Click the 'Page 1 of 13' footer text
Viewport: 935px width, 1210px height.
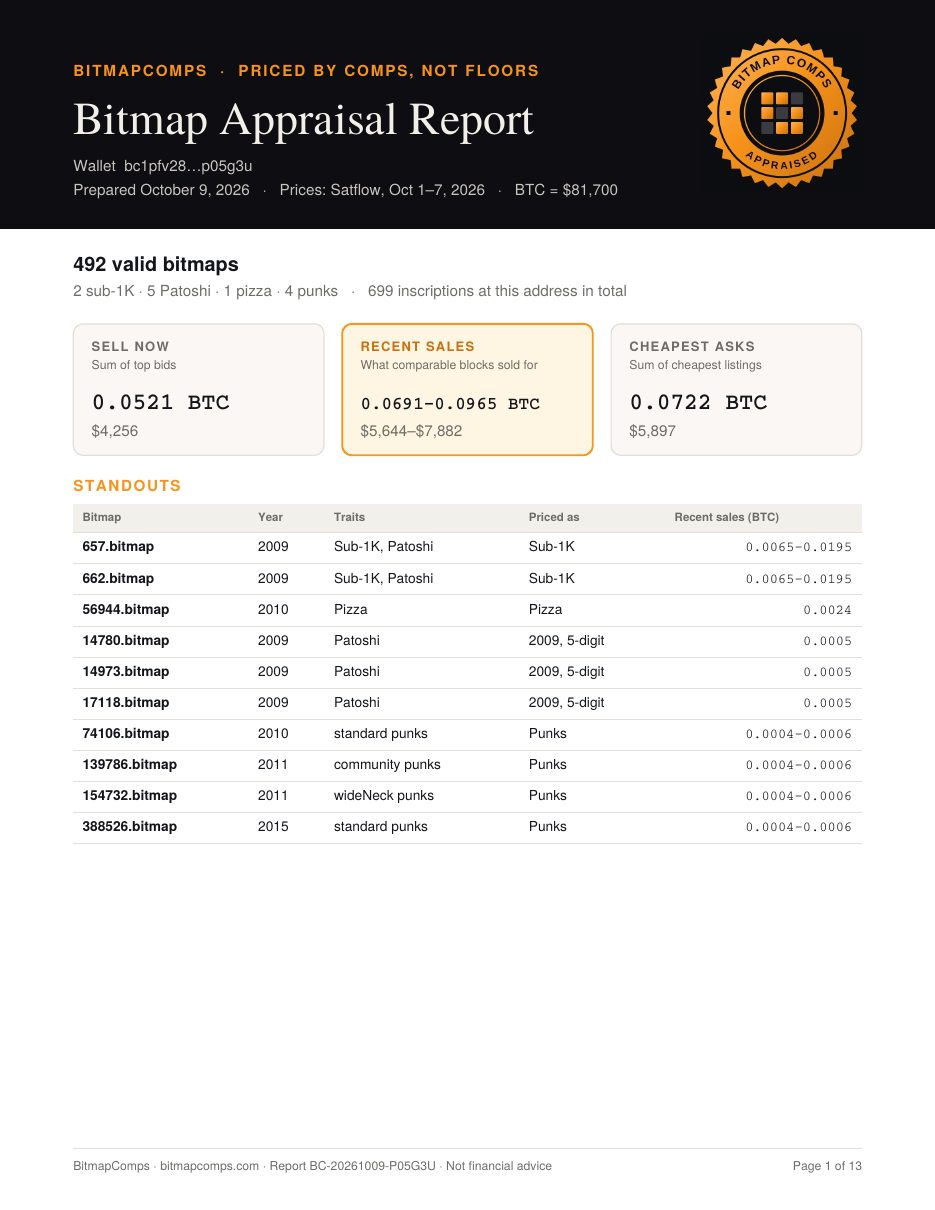tap(827, 1166)
